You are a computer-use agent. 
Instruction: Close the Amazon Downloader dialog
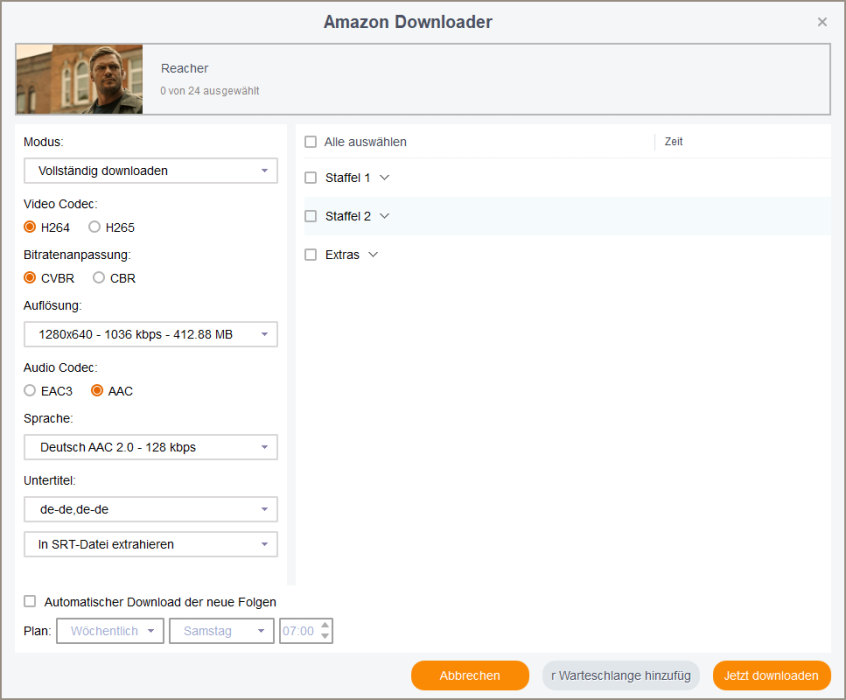point(822,22)
